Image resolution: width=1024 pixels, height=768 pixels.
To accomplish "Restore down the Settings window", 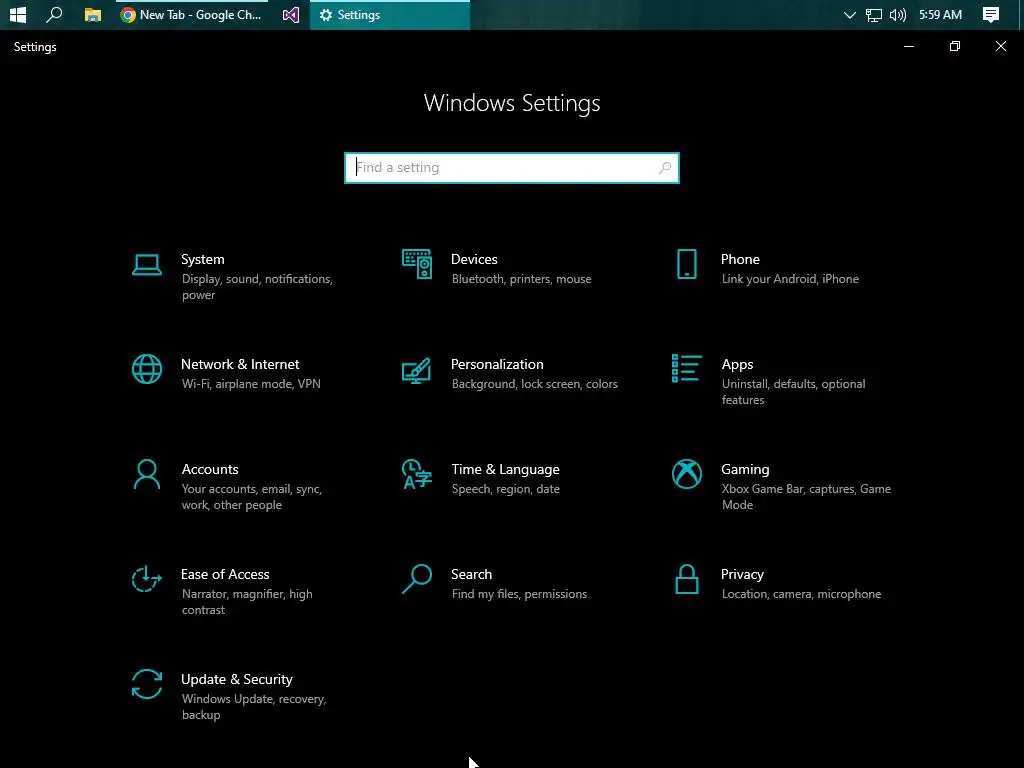I will 955,46.
